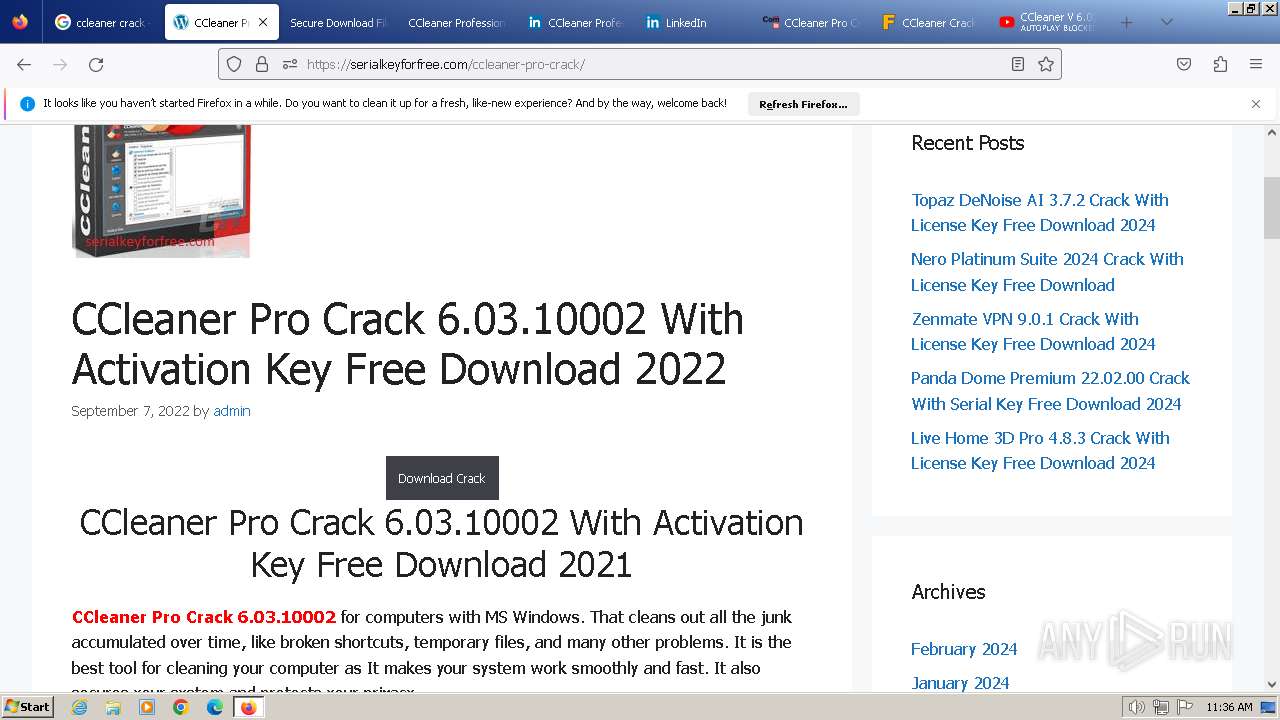Focus the URL address bar
The image size is (1280, 720).
640,64
